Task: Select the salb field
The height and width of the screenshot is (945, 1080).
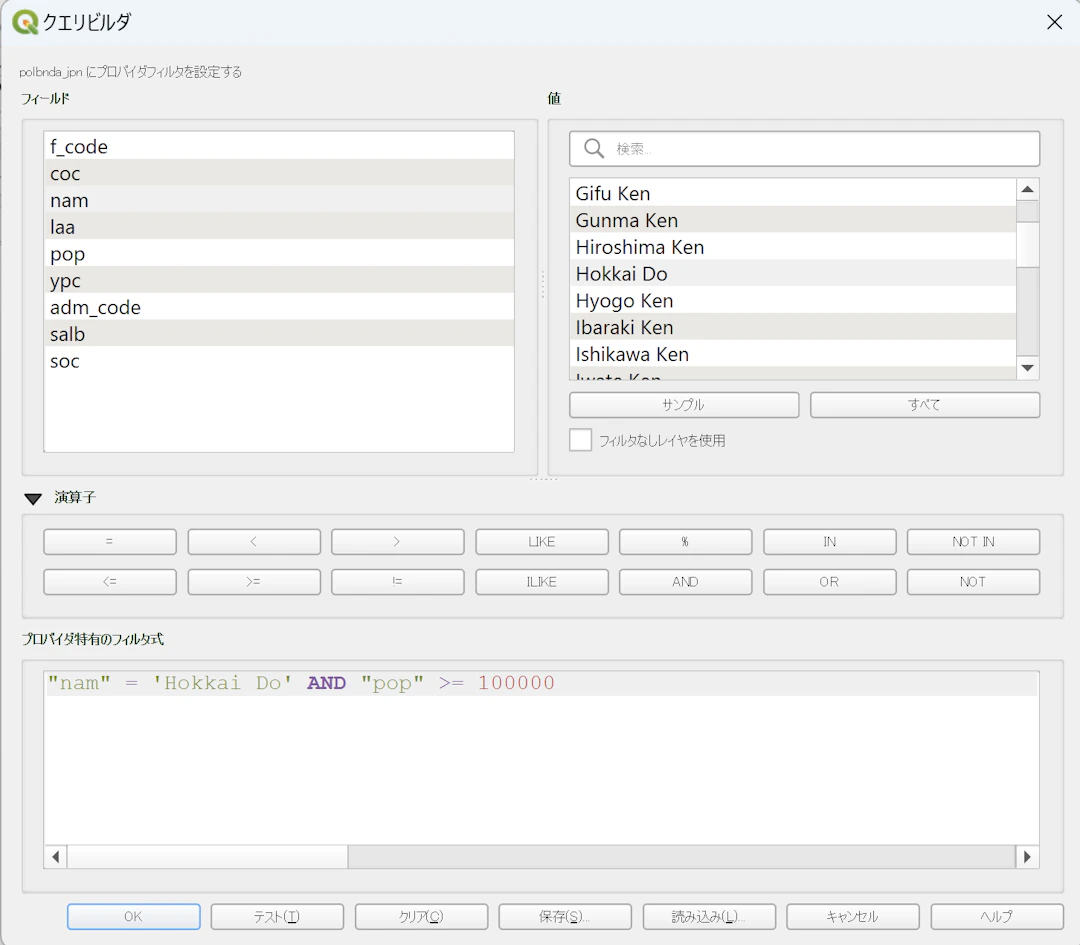Action: [x=279, y=334]
